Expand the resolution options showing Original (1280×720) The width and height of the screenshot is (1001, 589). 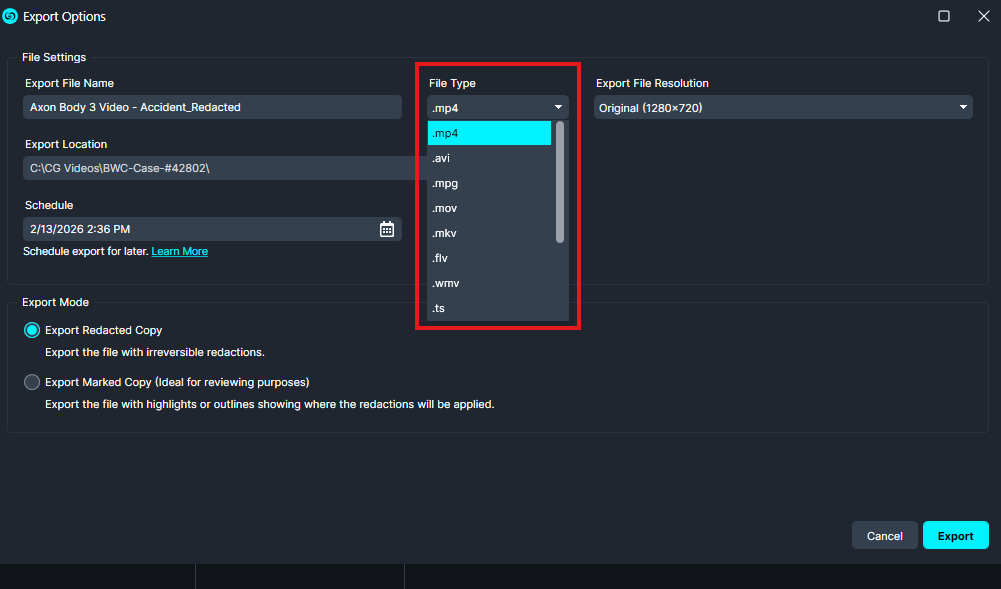783,107
